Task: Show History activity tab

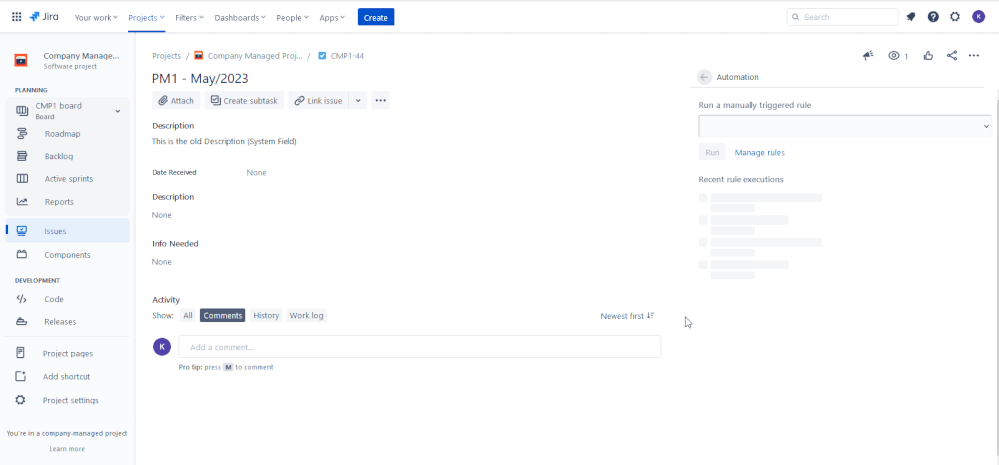Action: click(266, 315)
